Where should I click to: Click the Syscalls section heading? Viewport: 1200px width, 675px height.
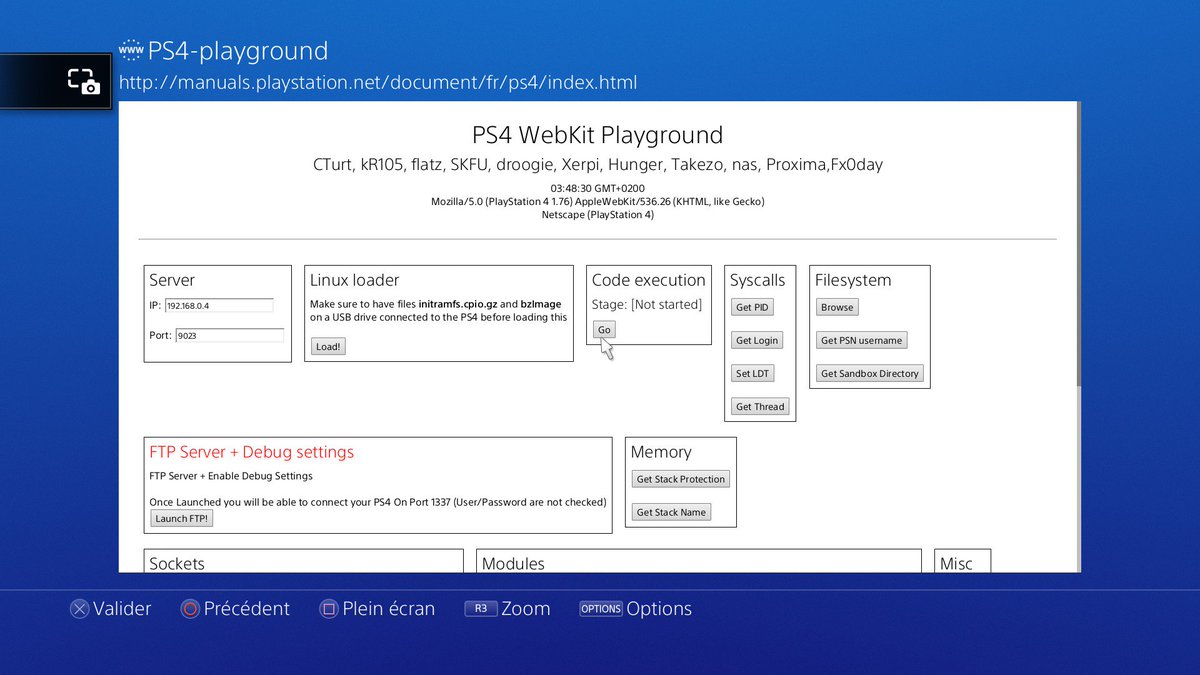757,280
